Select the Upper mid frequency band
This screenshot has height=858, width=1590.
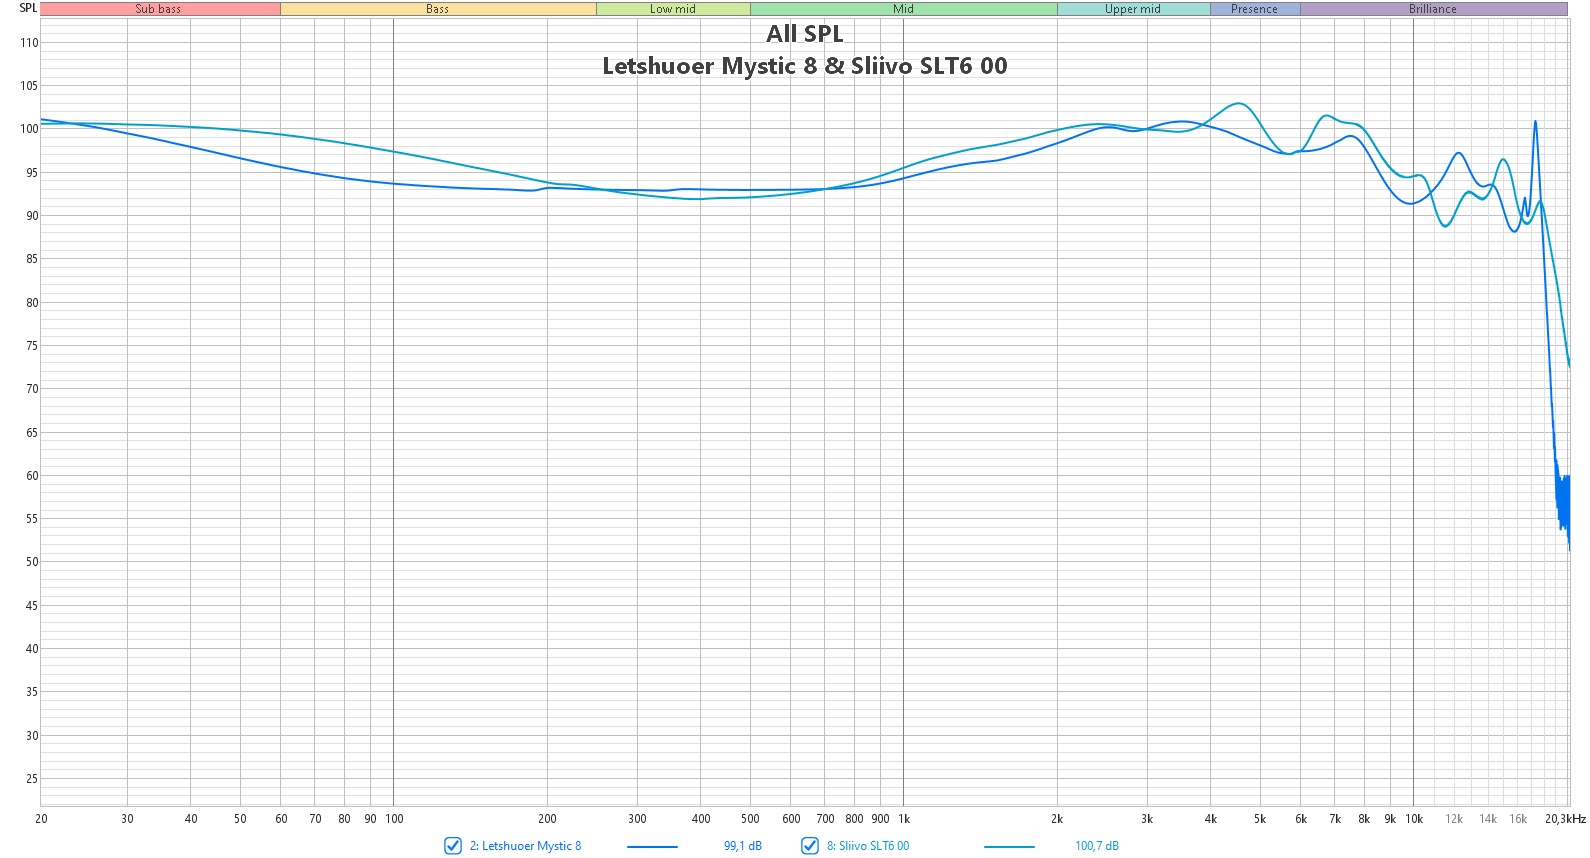(1133, 9)
